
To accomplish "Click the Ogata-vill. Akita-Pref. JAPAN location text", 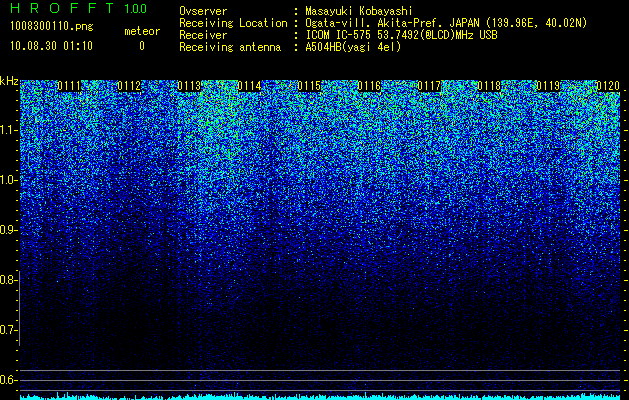I will pyautogui.click(x=446, y=23).
